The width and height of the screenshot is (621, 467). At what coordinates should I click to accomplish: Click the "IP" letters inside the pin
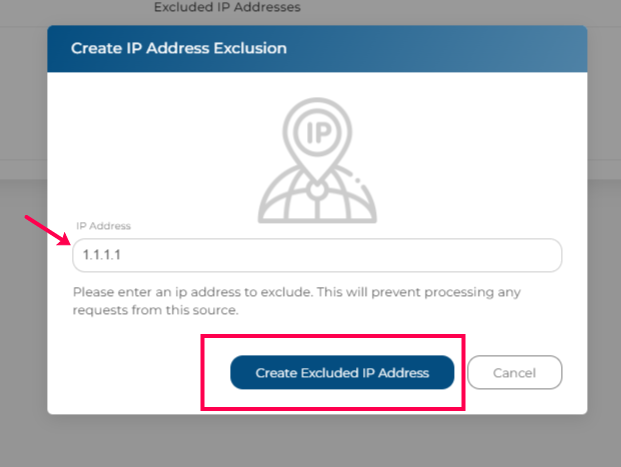(x=318, y=132)
